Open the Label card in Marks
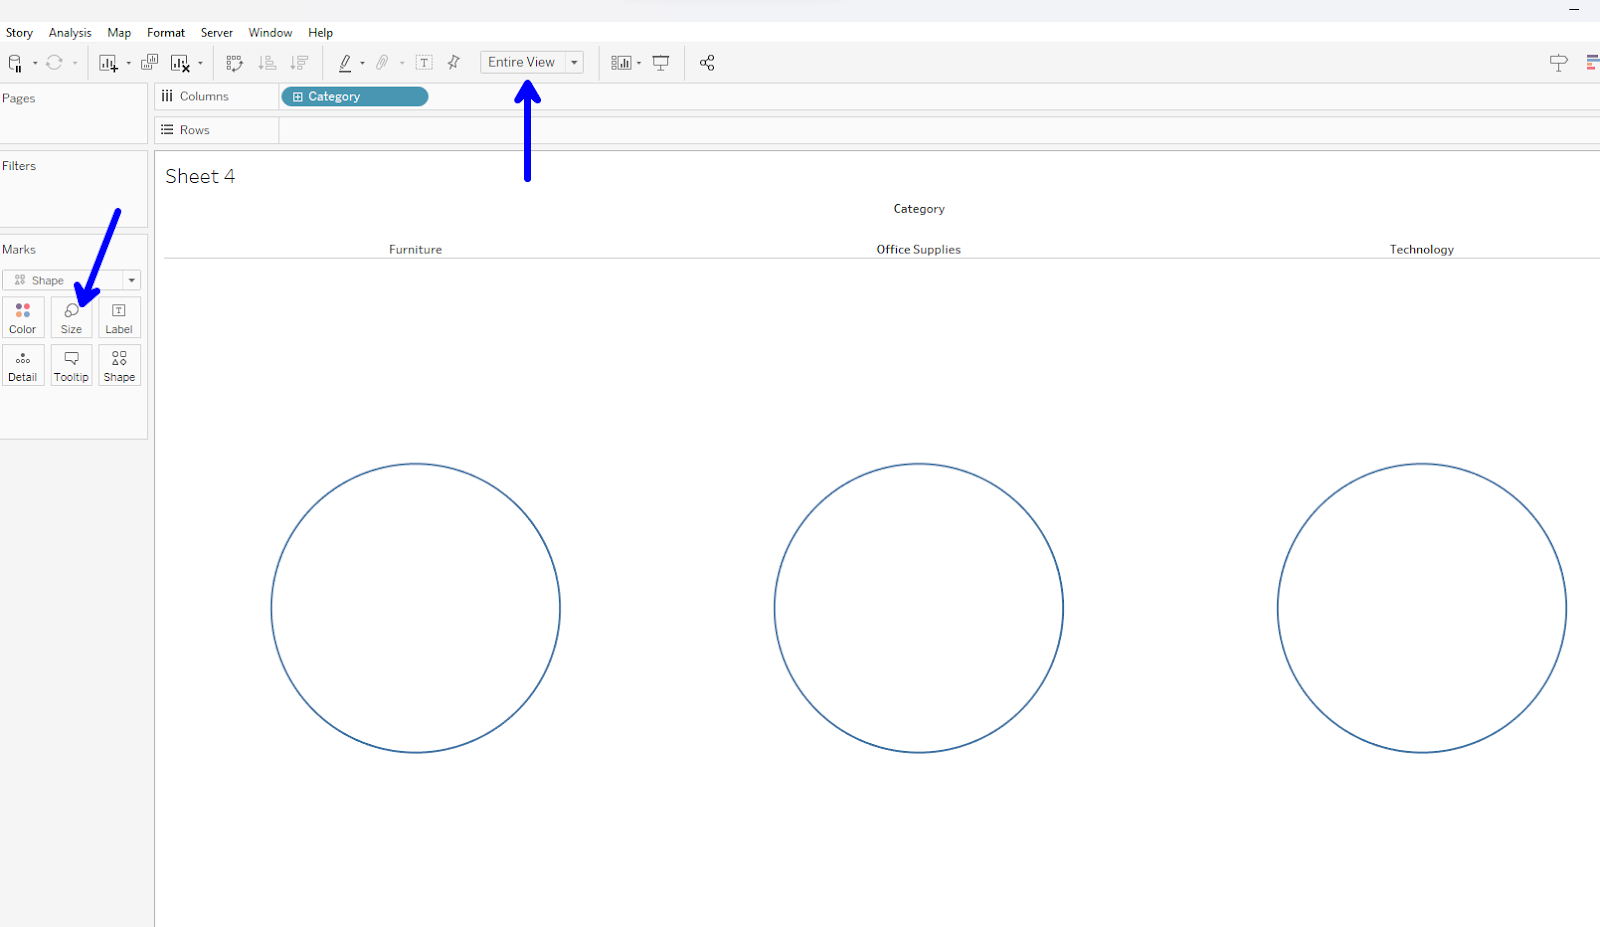 [x=119, y=318]
